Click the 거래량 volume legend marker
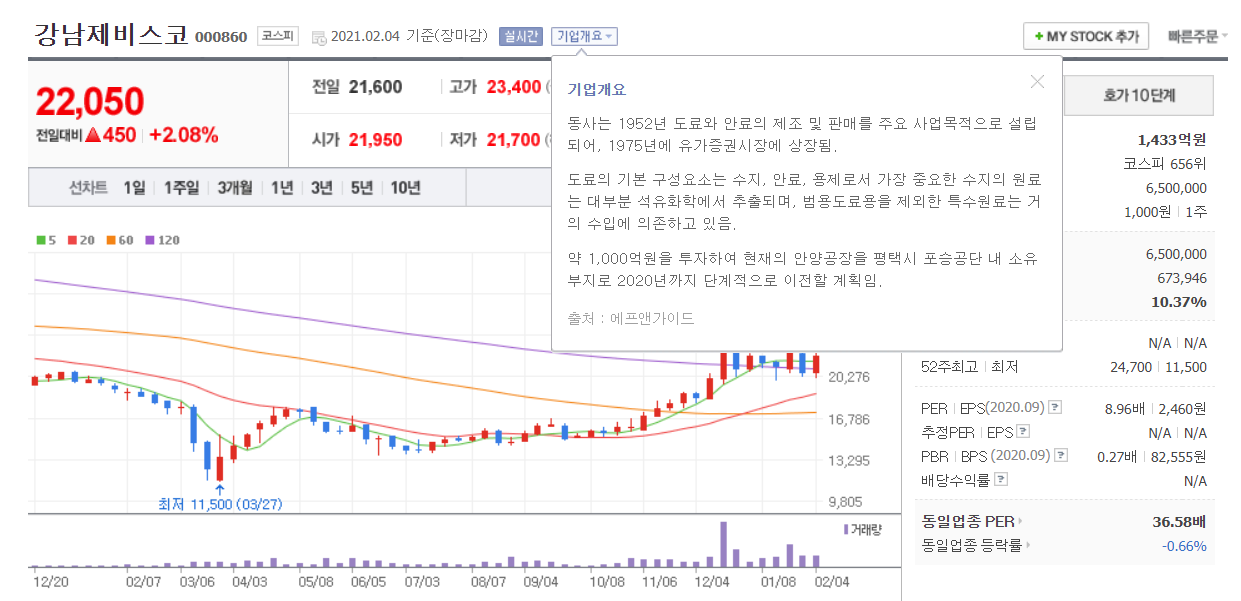 (x=846, y=529)
